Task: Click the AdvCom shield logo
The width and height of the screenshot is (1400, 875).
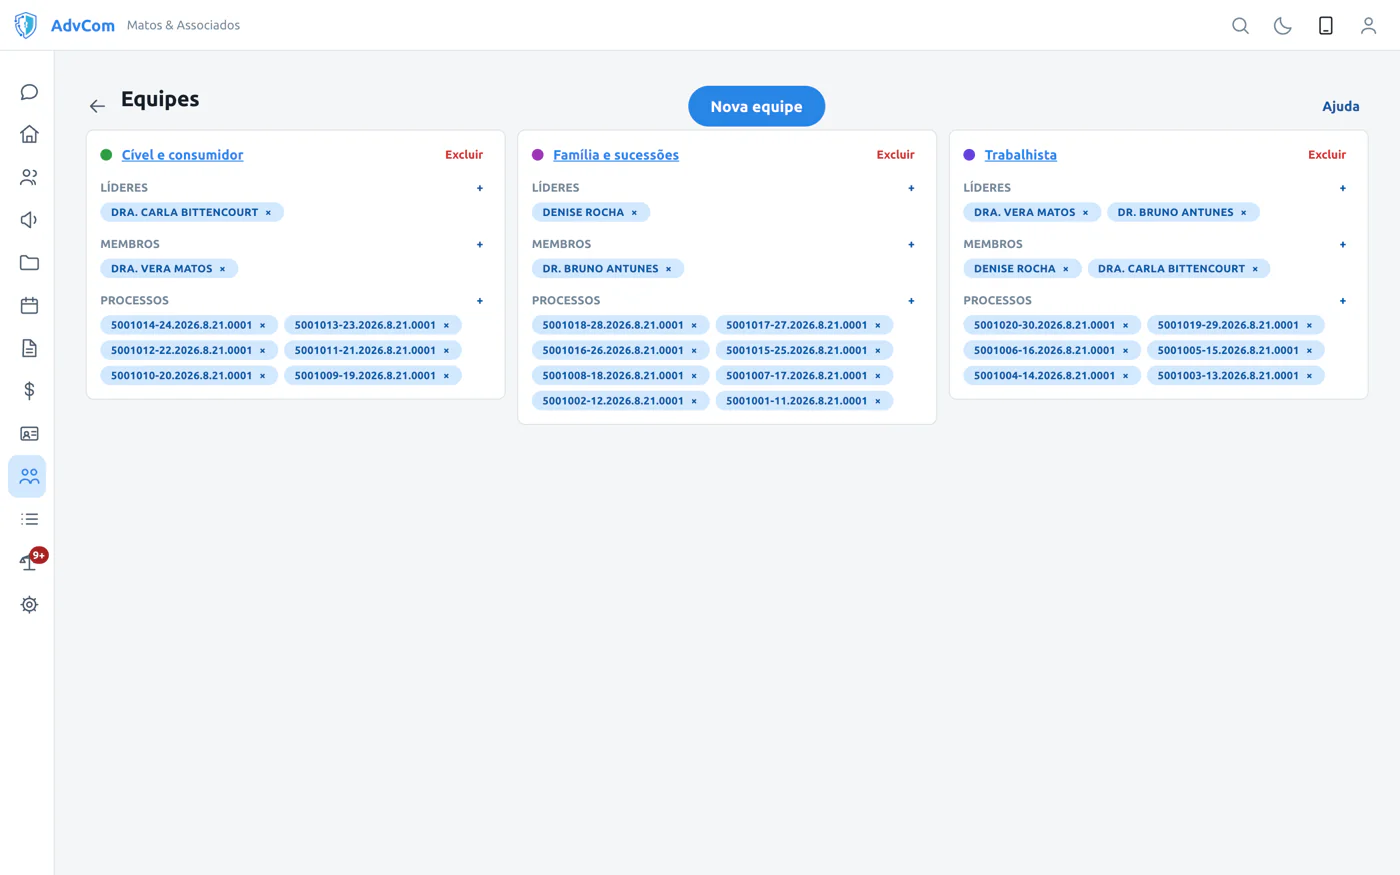Action: coord(26,25)
